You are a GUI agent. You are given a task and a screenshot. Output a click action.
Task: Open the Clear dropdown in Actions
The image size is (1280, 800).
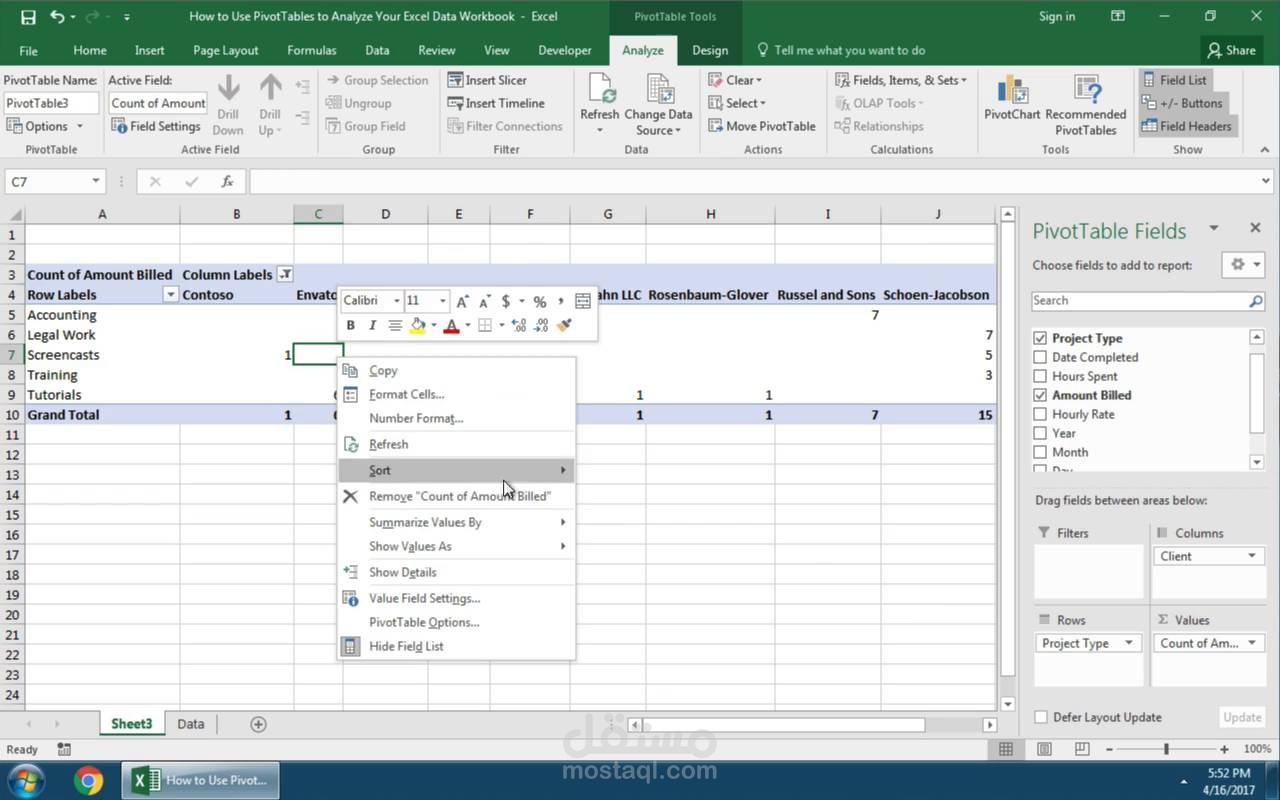[735, 80]
